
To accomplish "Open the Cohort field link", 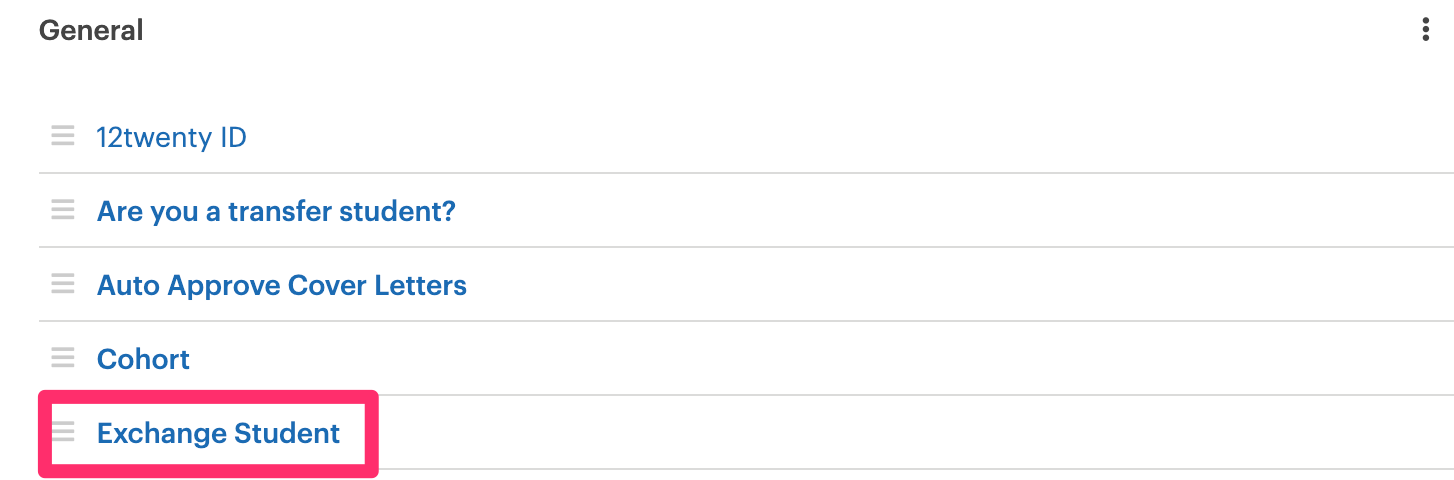I will tap(143, 359).
